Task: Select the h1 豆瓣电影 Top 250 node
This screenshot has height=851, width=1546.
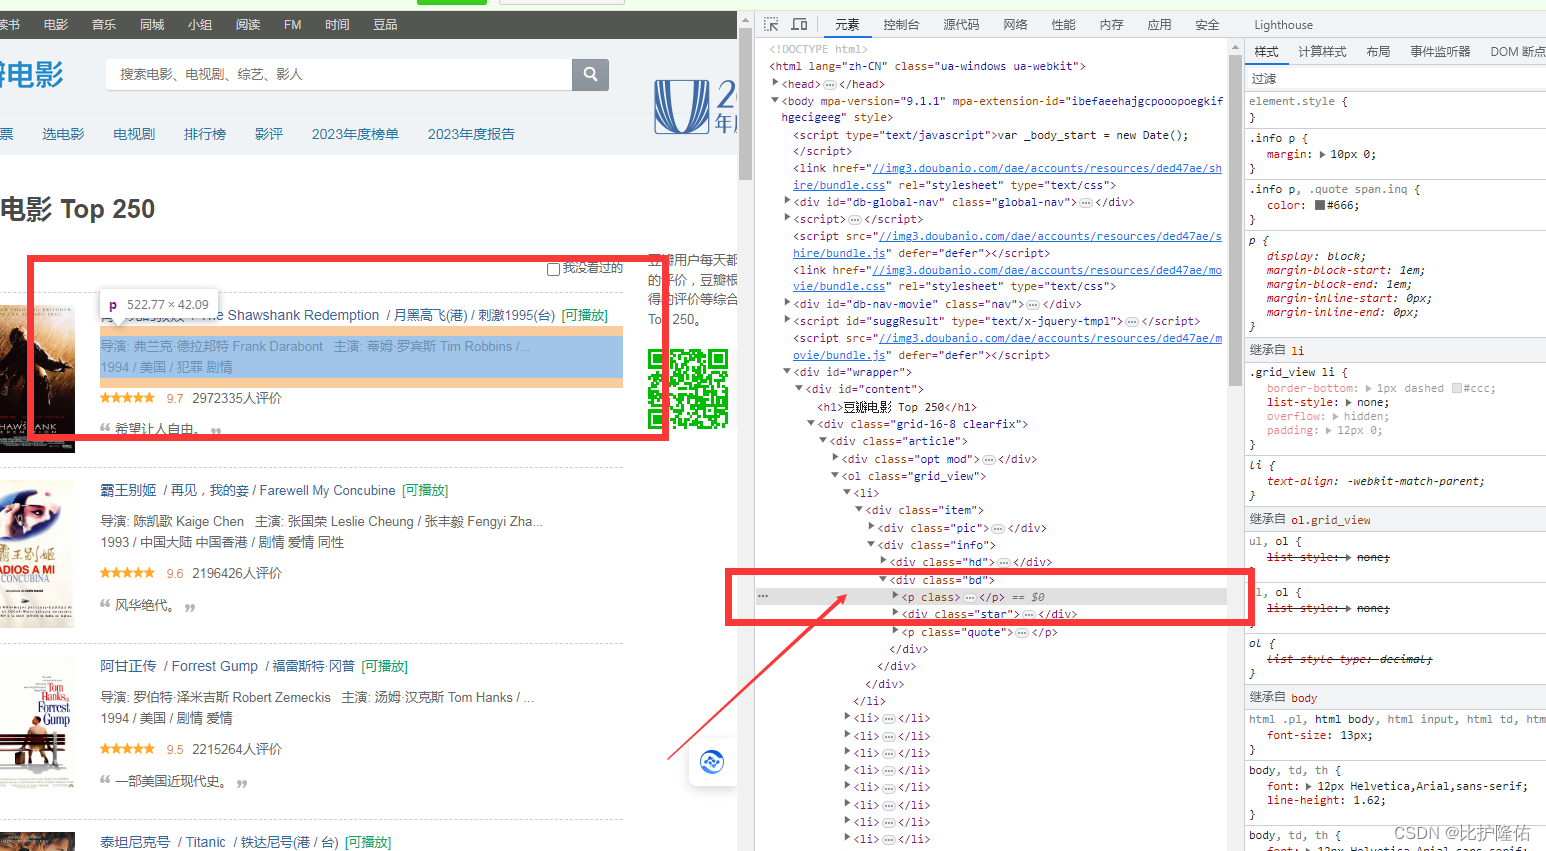Action: [x=897, y=407]
